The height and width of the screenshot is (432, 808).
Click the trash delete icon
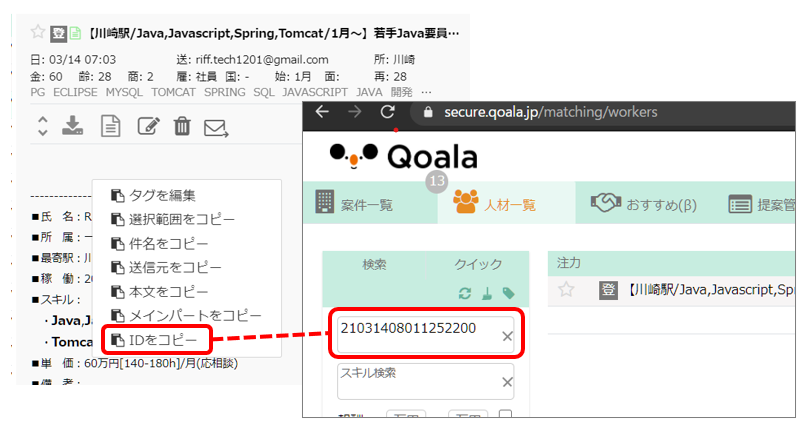click(x=182, y=126)
